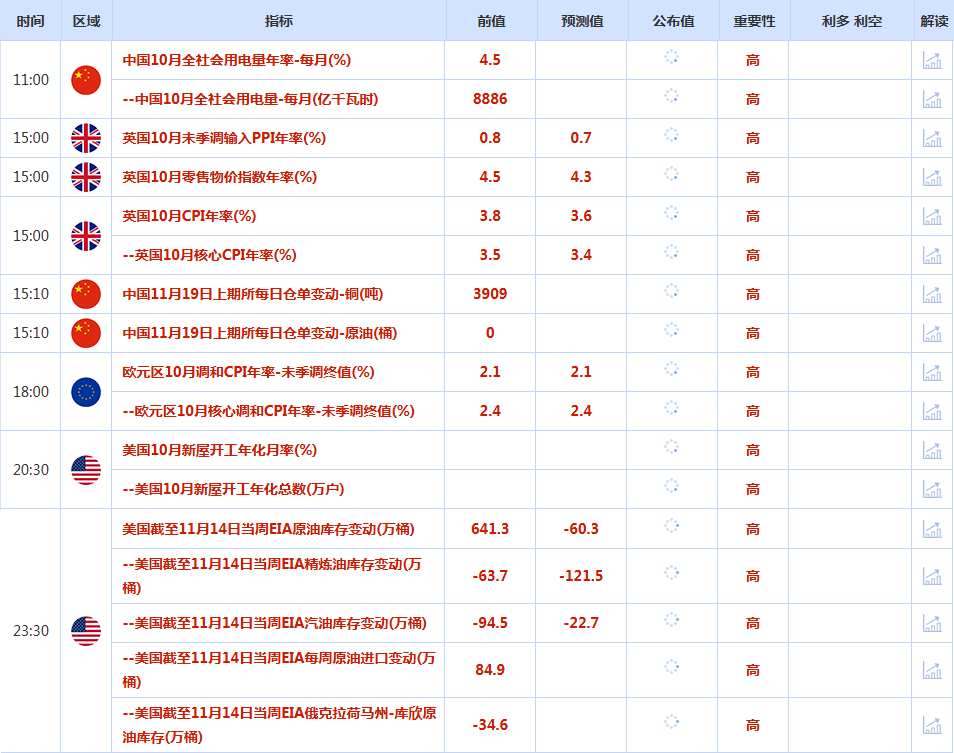The image size is (954, 753).
Task: Click the US flag at 20:30
Action: pyautogui.click(x=86, y=470)
